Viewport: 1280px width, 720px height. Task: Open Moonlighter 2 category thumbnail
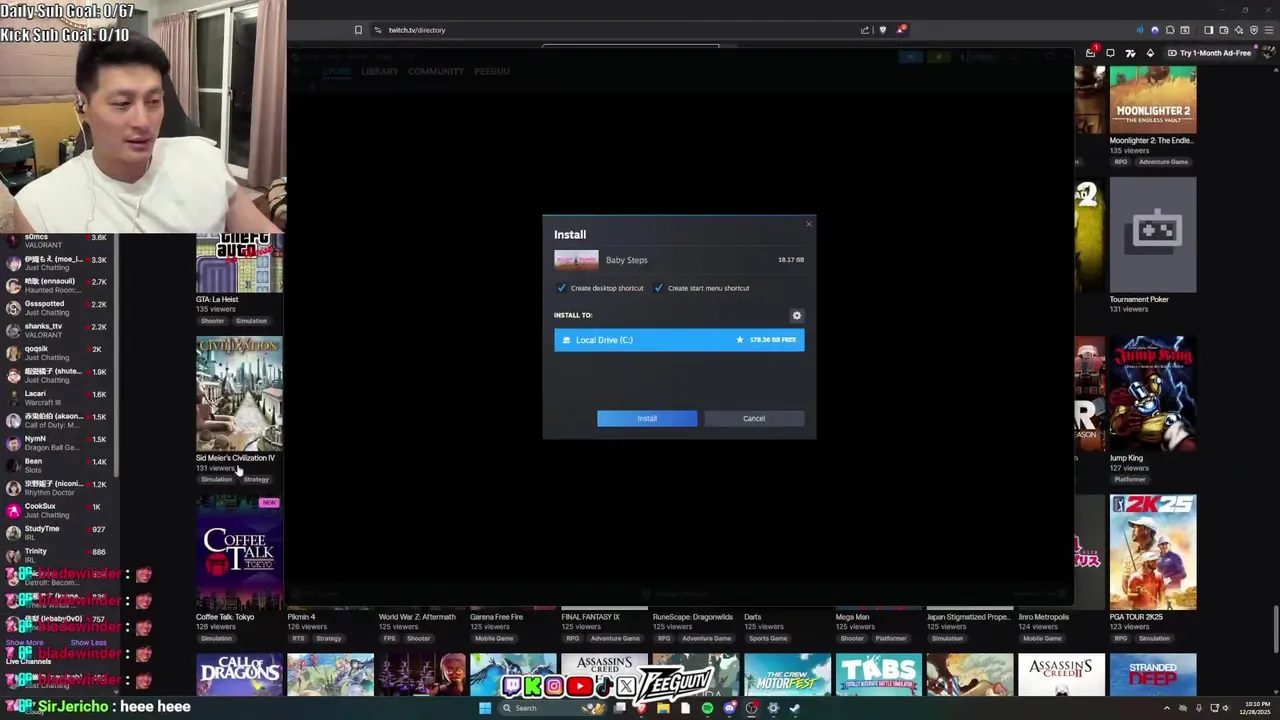[1152, 99]
